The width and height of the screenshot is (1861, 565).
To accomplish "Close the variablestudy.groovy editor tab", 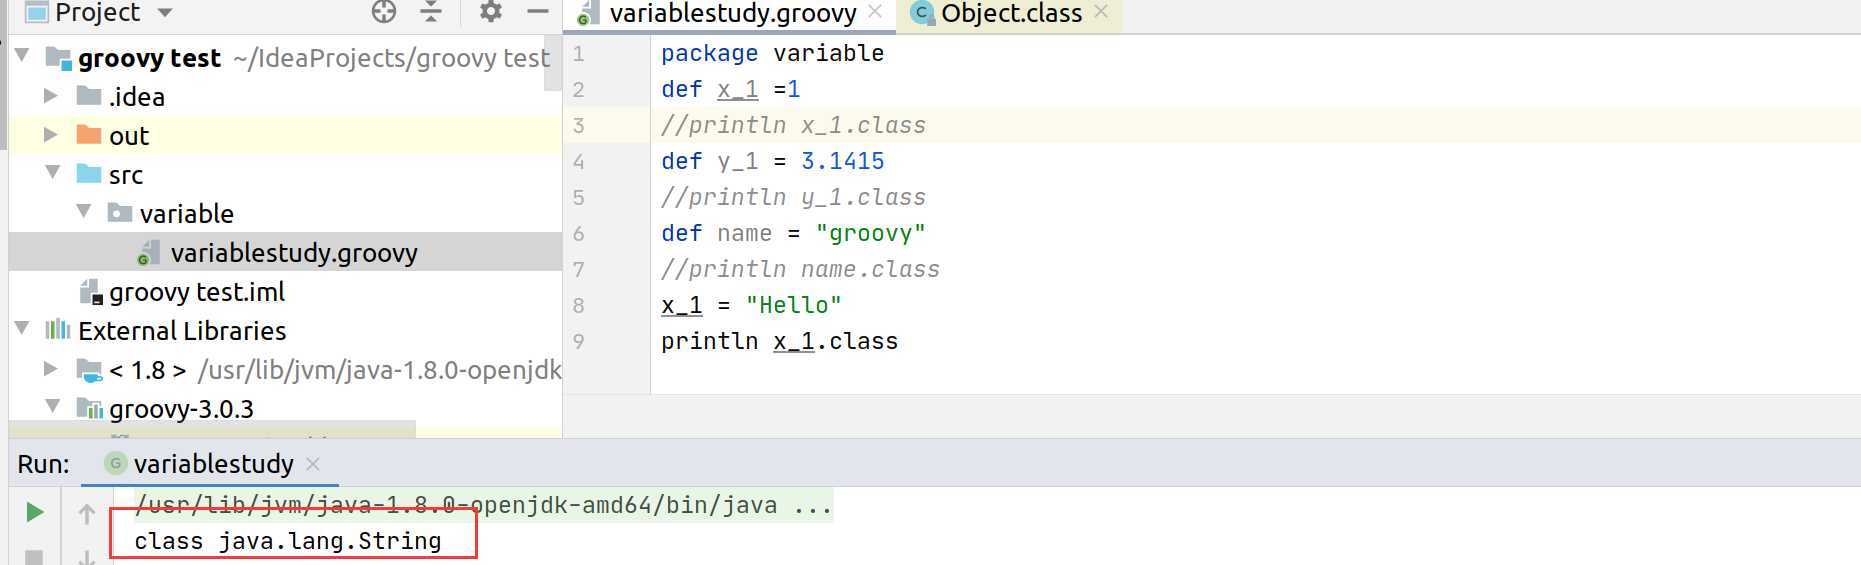I will pos(875,12).
